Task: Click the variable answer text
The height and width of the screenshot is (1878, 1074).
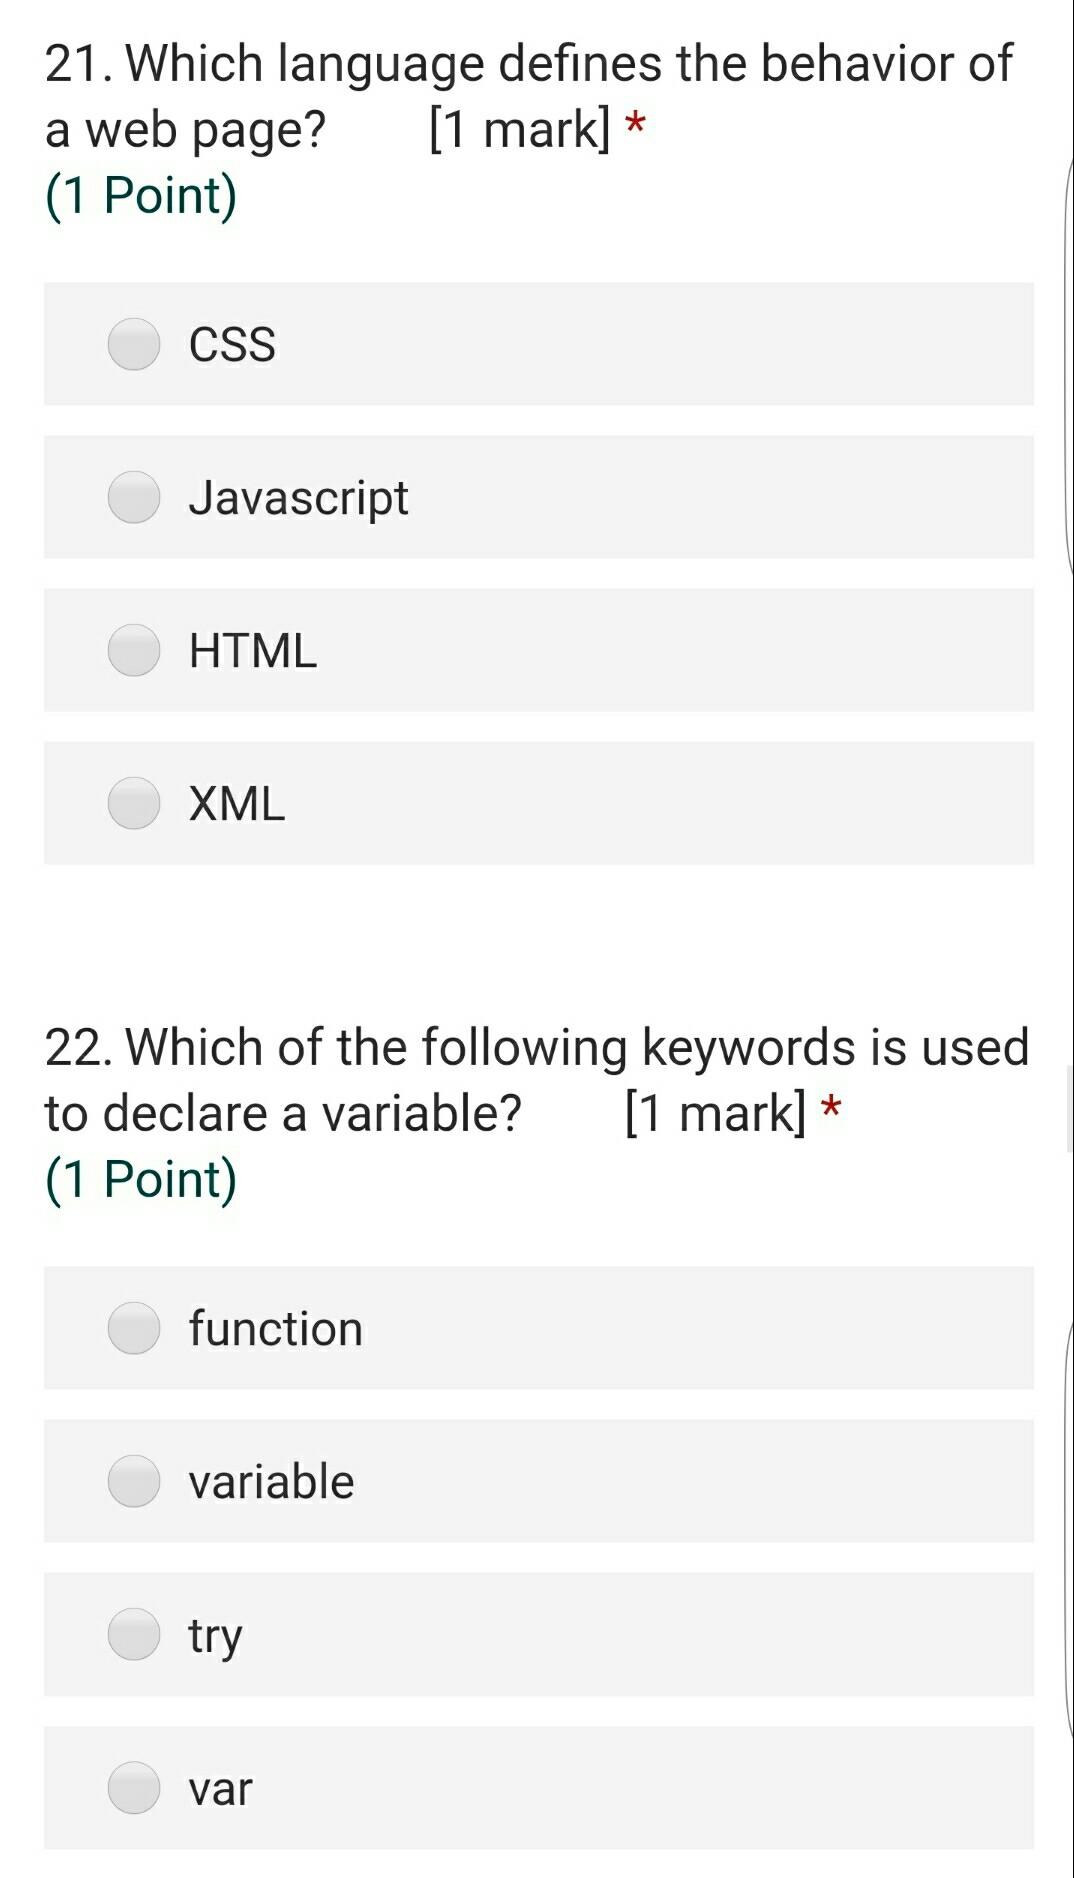Action: tap(271, 1481)
